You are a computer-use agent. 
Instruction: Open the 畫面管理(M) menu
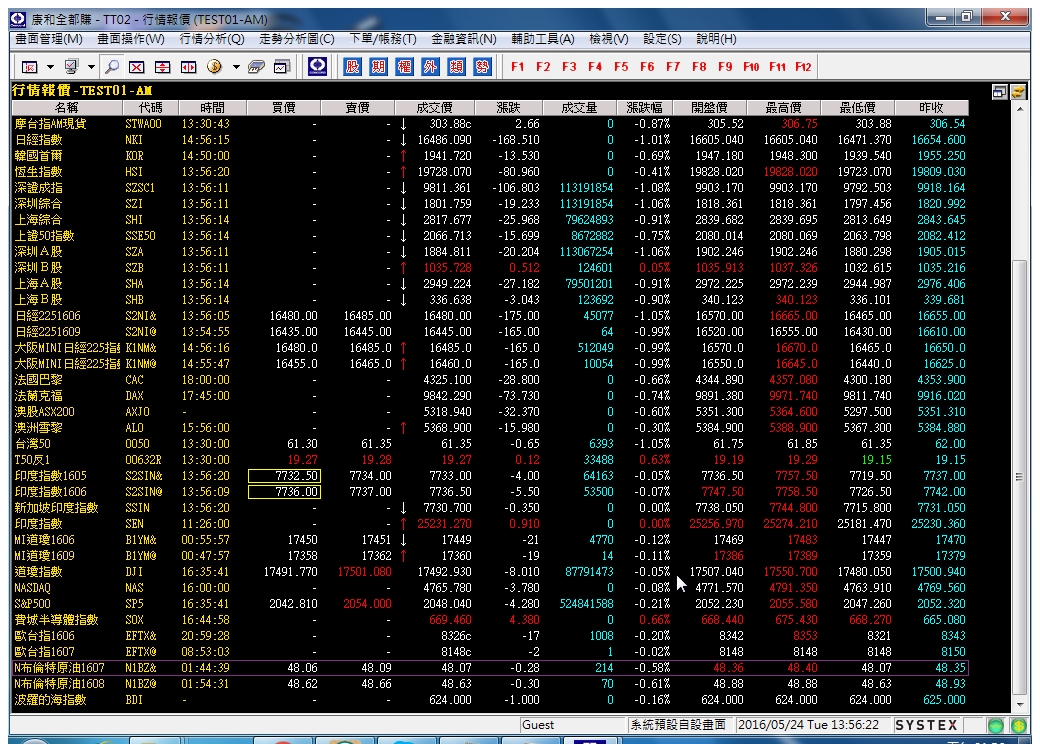point(49,39)
